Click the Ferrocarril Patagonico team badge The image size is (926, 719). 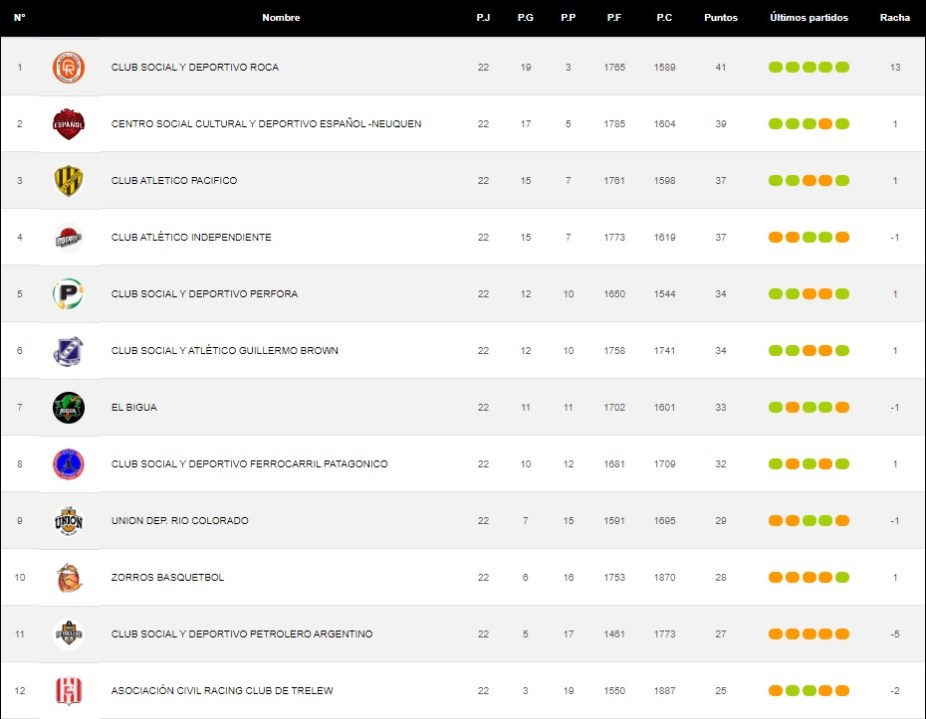pyautogui.click(x=68, y=464)
